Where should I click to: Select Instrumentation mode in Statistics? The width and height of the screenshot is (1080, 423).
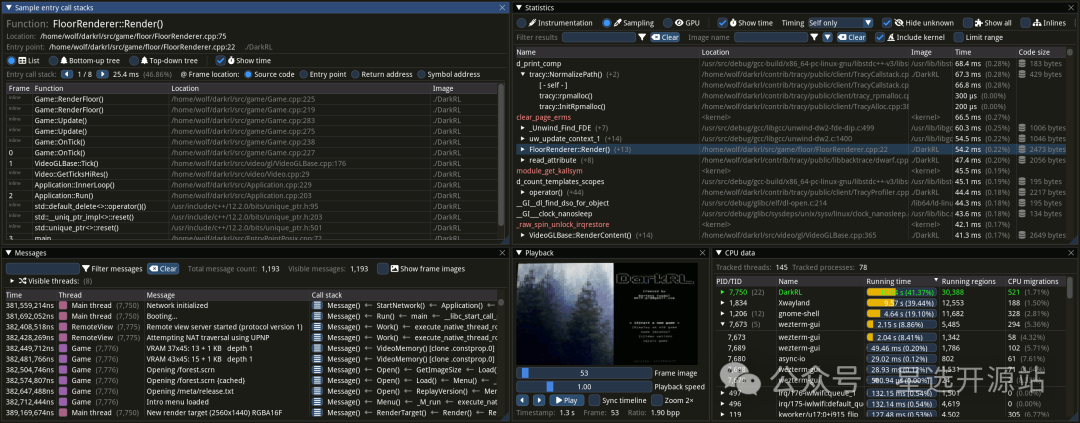(521, 23)
